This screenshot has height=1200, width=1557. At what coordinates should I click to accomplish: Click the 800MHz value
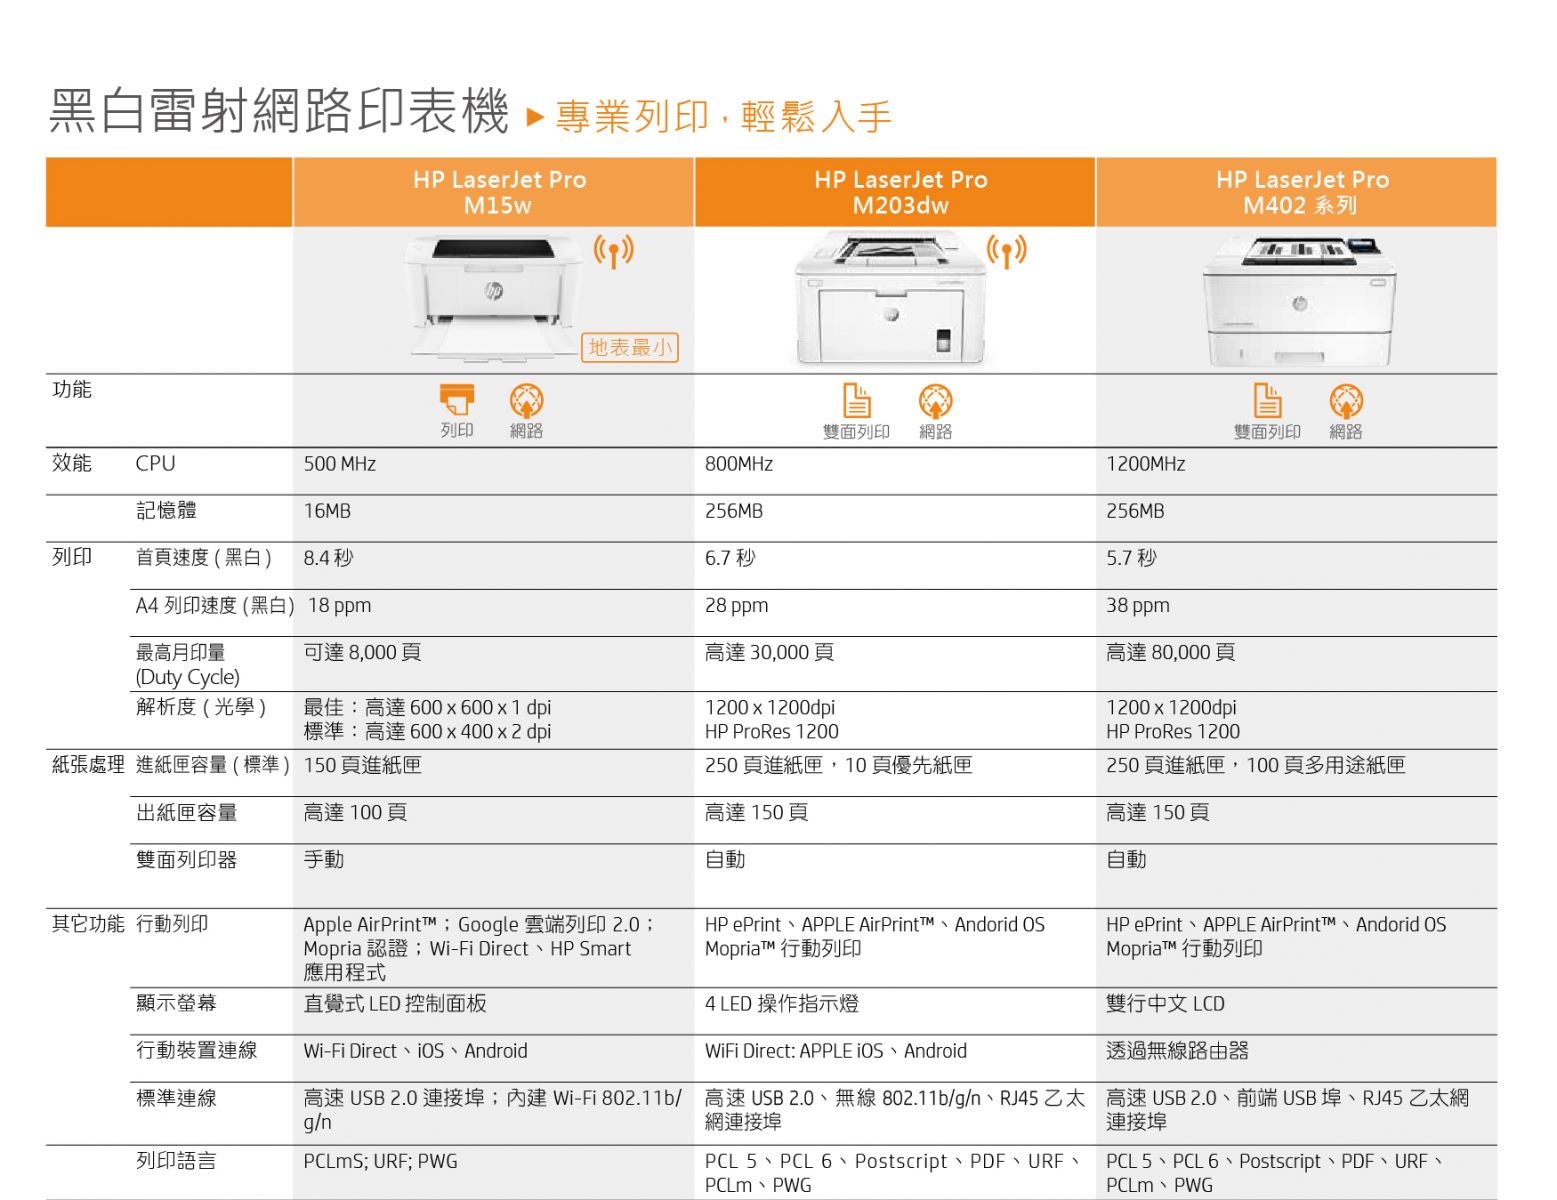point(739,463)
